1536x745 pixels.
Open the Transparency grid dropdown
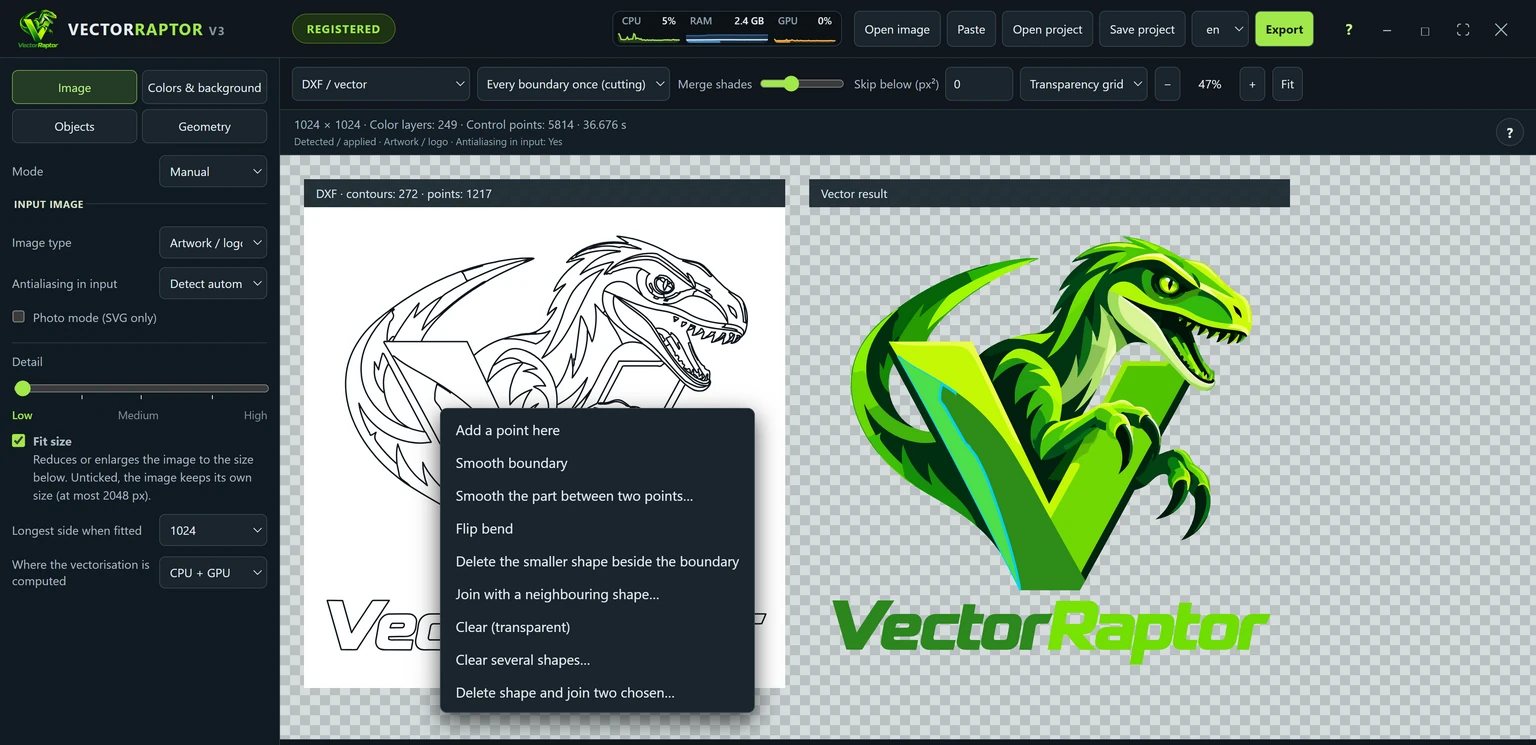(x=1083, y=85)
